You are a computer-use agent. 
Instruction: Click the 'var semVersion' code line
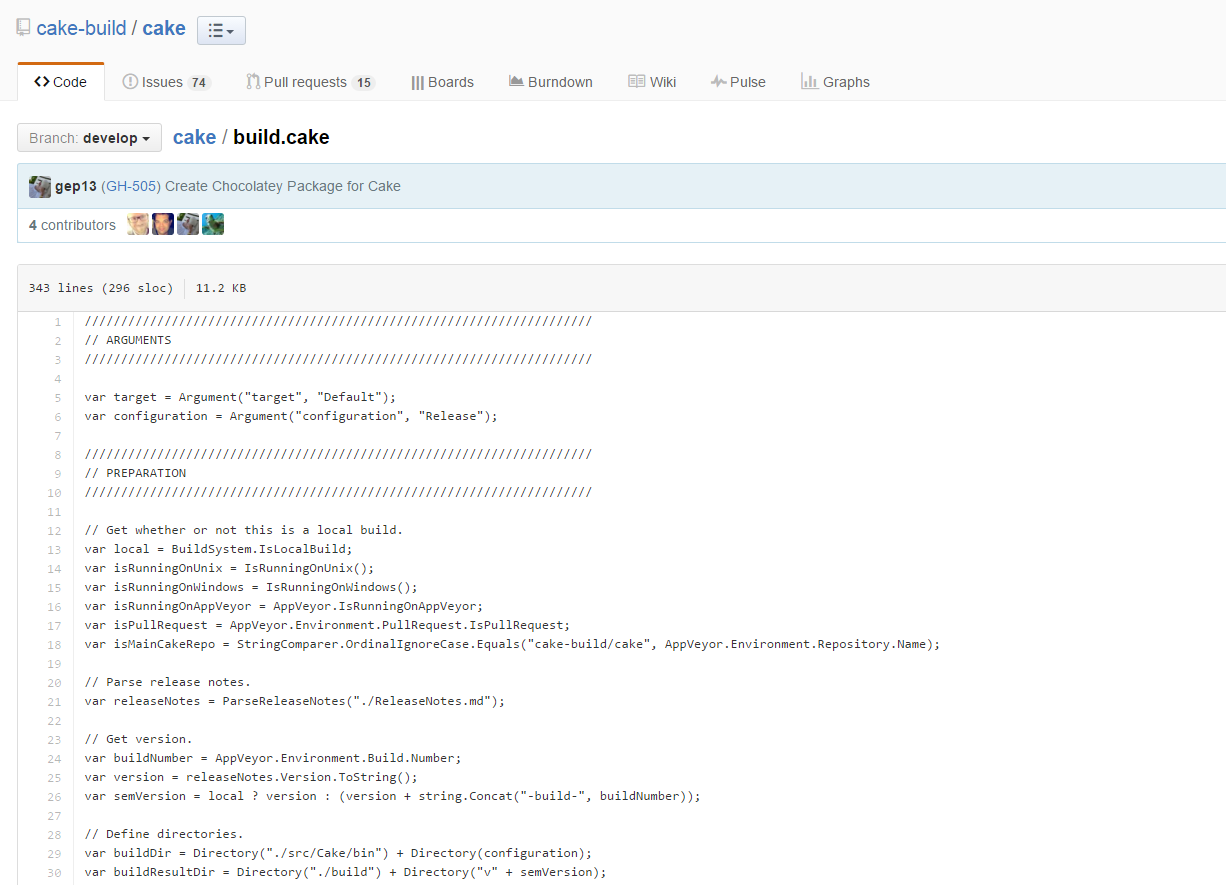(393, 796)
